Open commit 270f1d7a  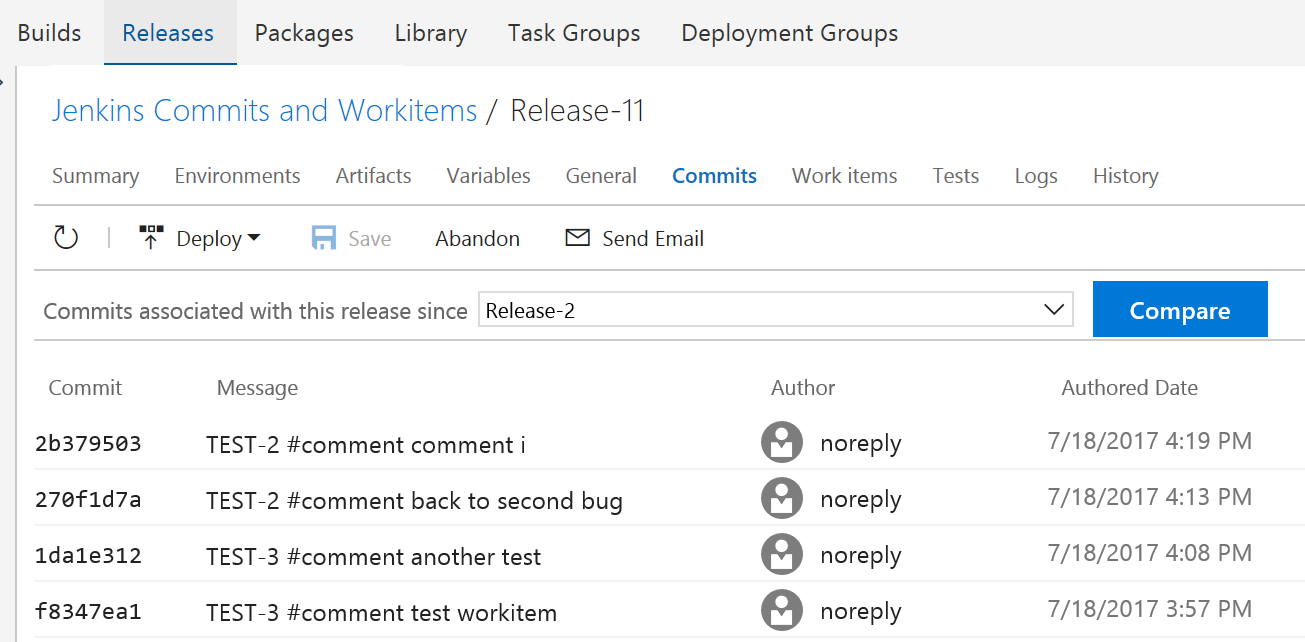coord(88,498)
